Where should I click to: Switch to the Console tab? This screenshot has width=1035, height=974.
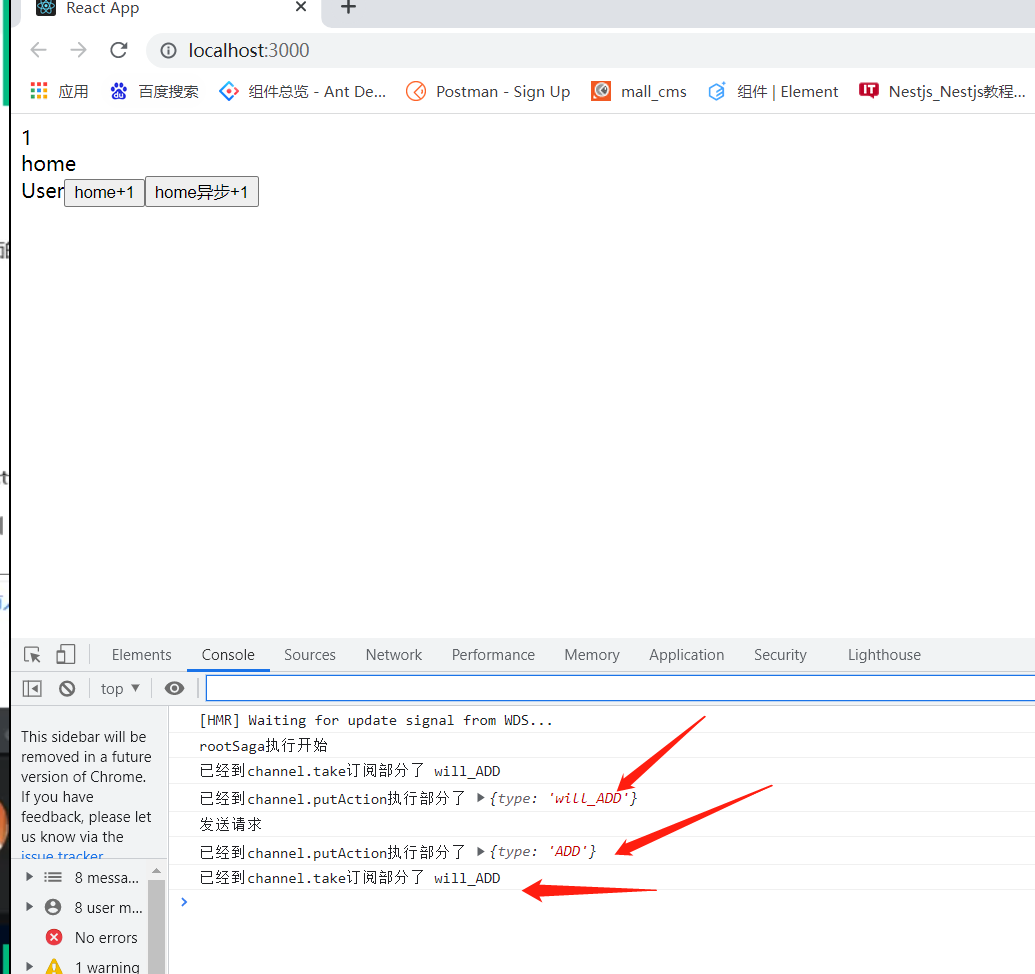[228, 655]
